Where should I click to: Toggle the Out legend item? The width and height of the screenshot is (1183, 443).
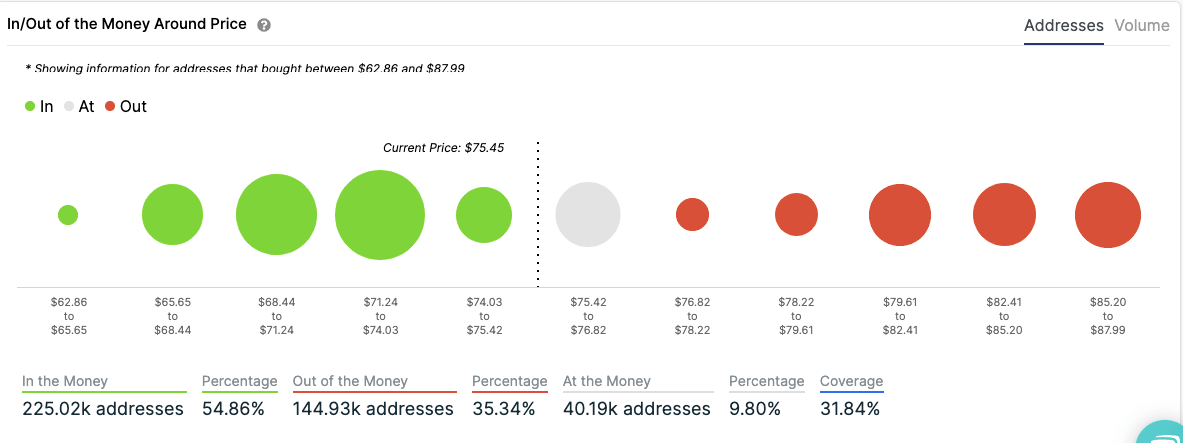pyautogui.click(x=125, y=106)
